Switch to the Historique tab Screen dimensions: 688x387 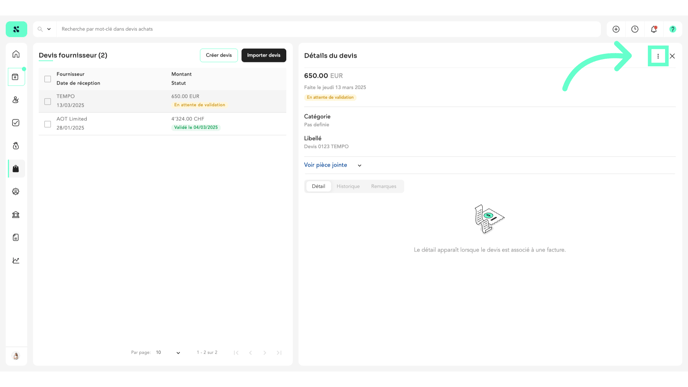coord(348,186)
